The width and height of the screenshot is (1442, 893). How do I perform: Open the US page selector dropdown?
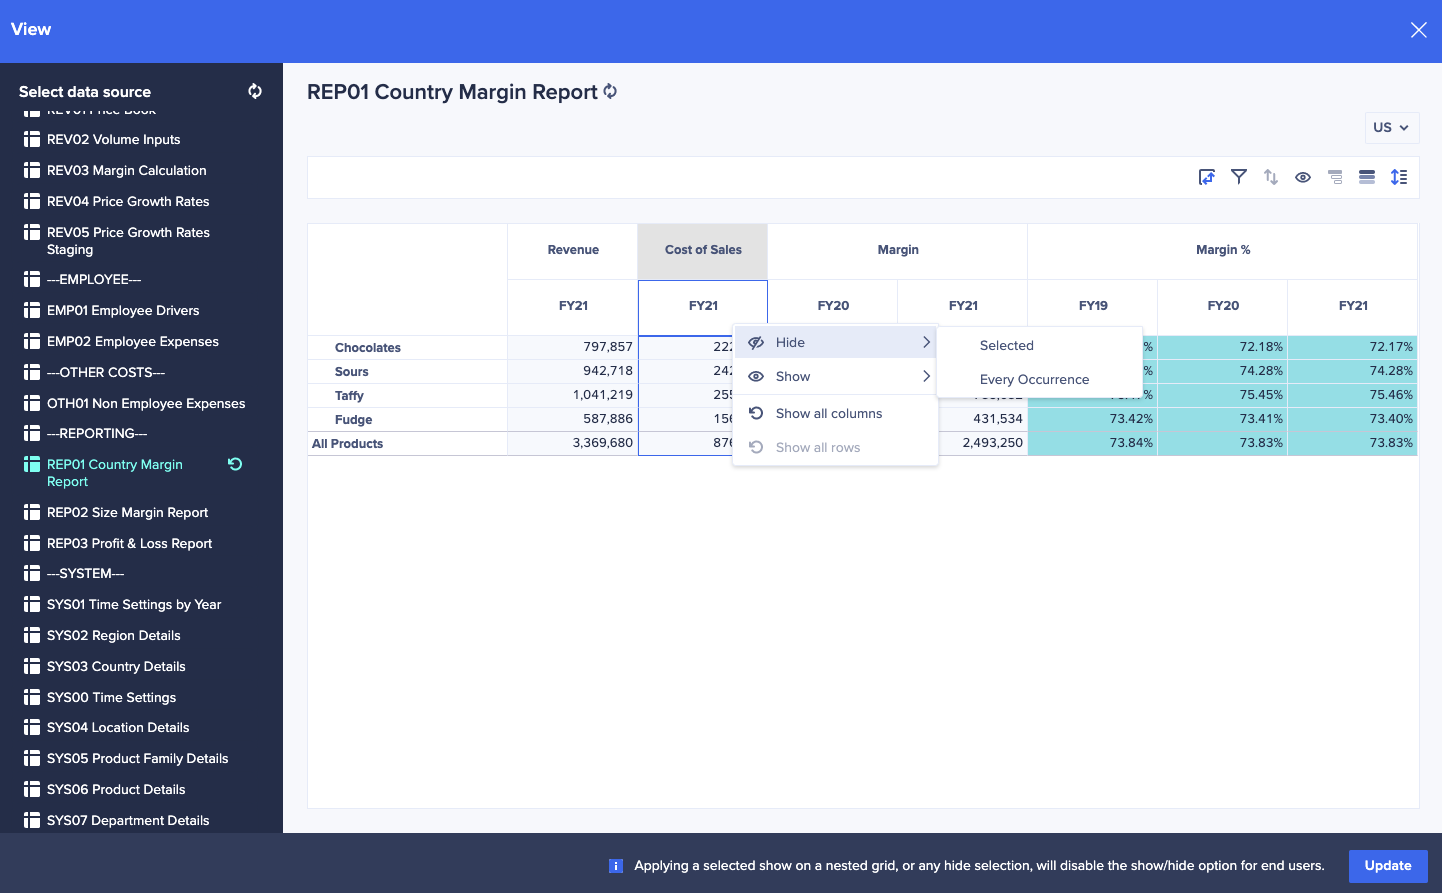point(1392,127)
